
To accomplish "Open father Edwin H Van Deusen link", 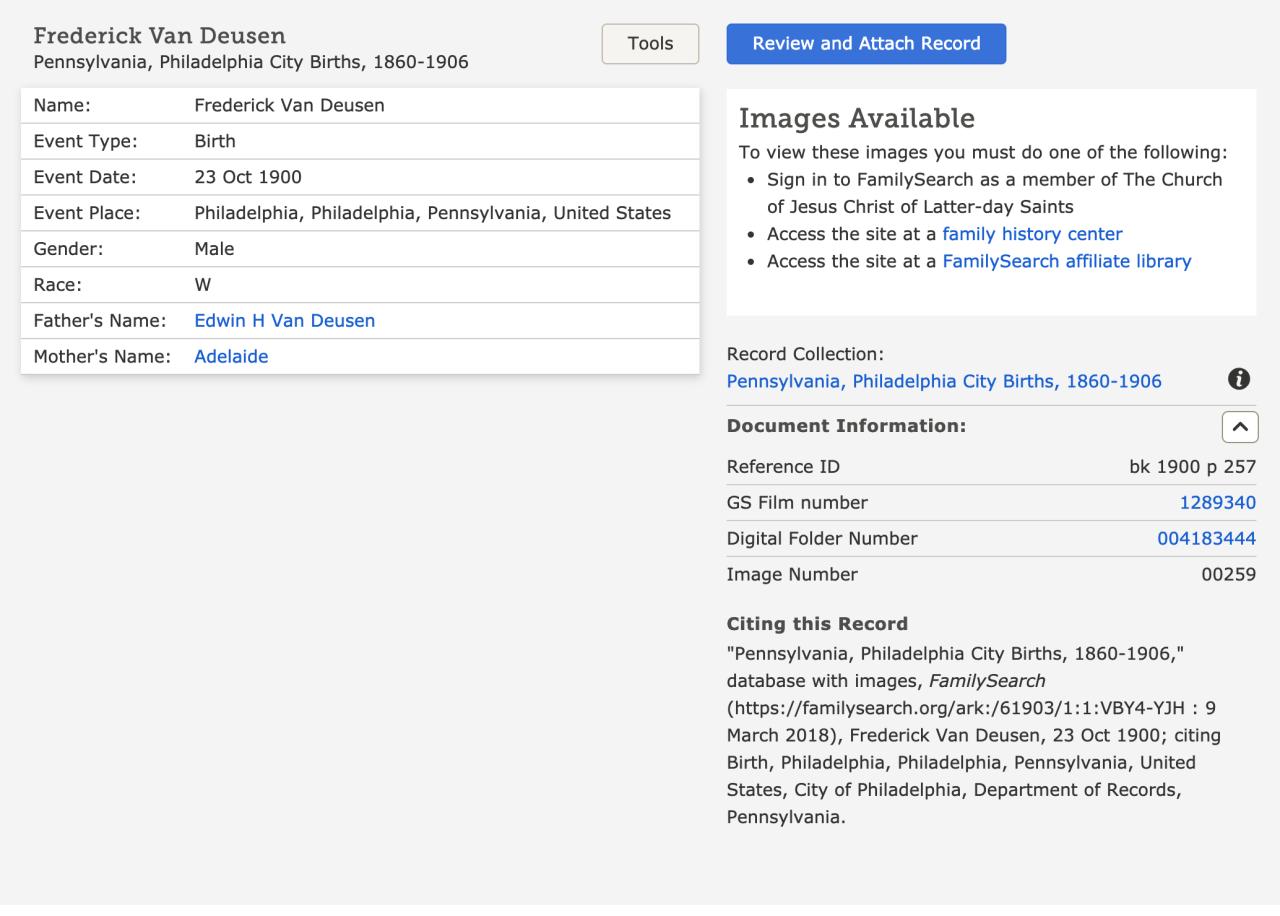I will point(284,321).
